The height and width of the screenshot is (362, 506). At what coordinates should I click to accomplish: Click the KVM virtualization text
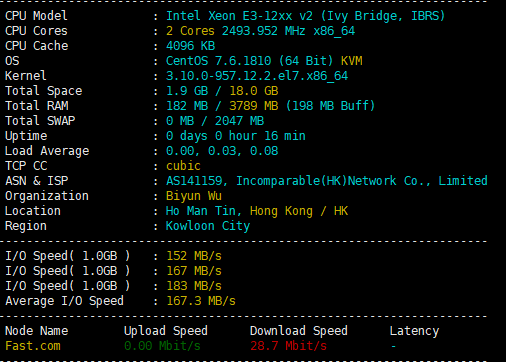(351, 61)
